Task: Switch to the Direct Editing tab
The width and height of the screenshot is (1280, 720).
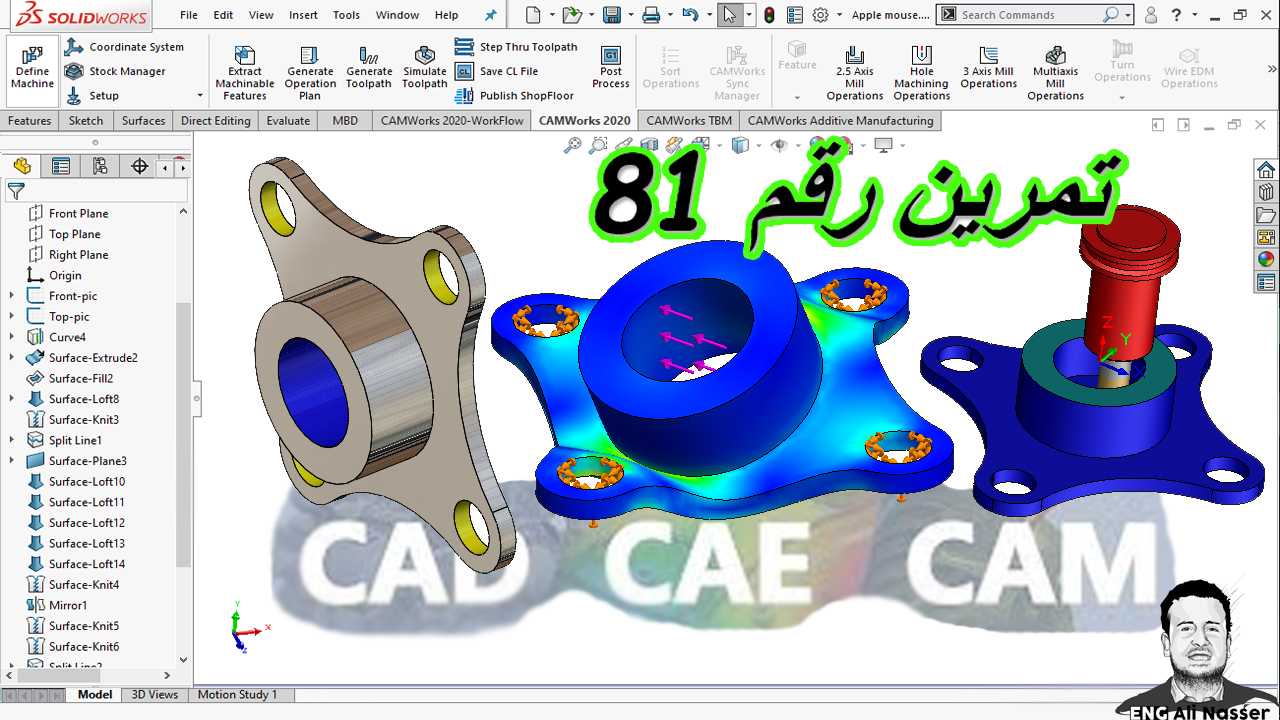Action: [215, 121]
